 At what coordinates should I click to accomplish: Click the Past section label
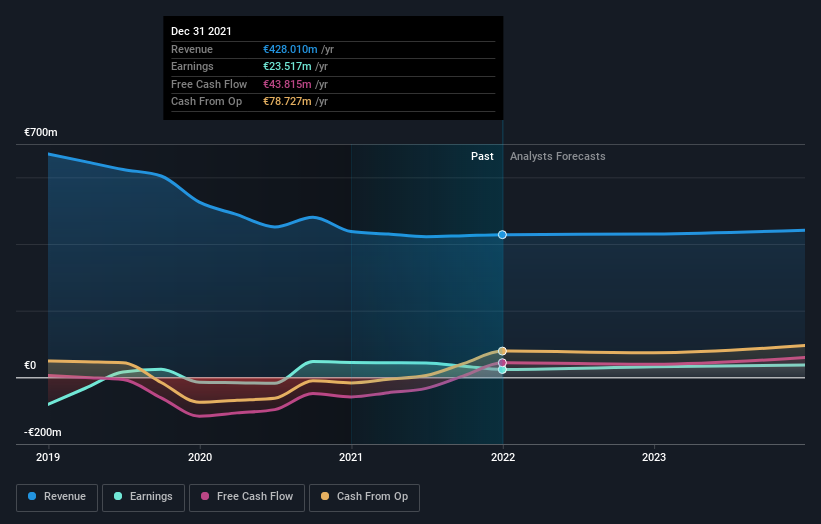tap(482, 156)
